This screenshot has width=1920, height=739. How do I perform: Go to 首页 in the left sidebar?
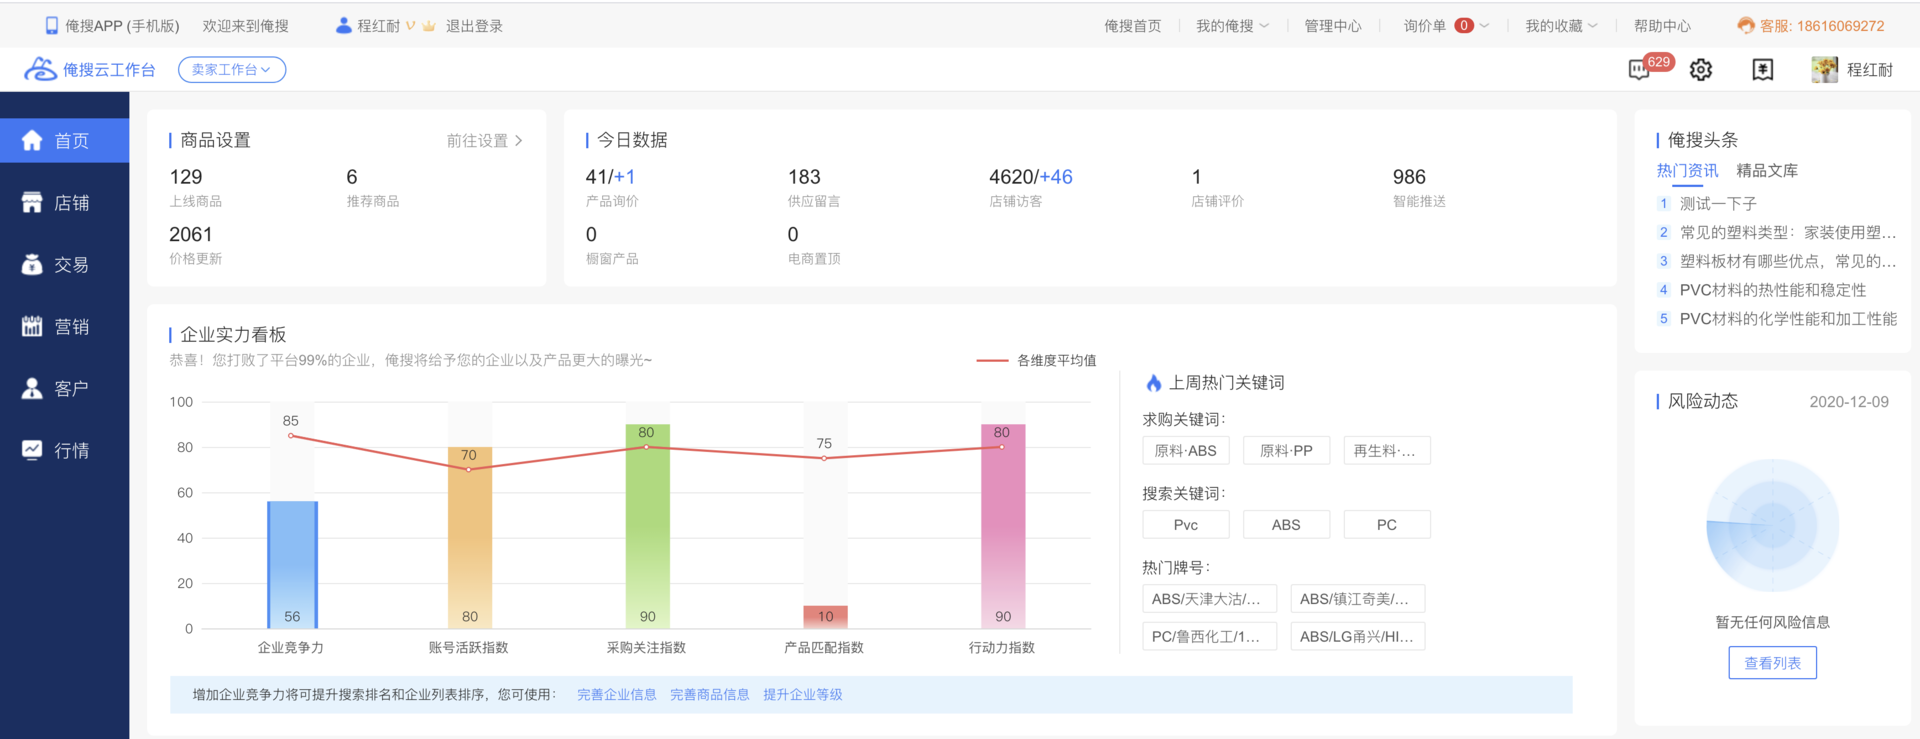click(65, 141)
